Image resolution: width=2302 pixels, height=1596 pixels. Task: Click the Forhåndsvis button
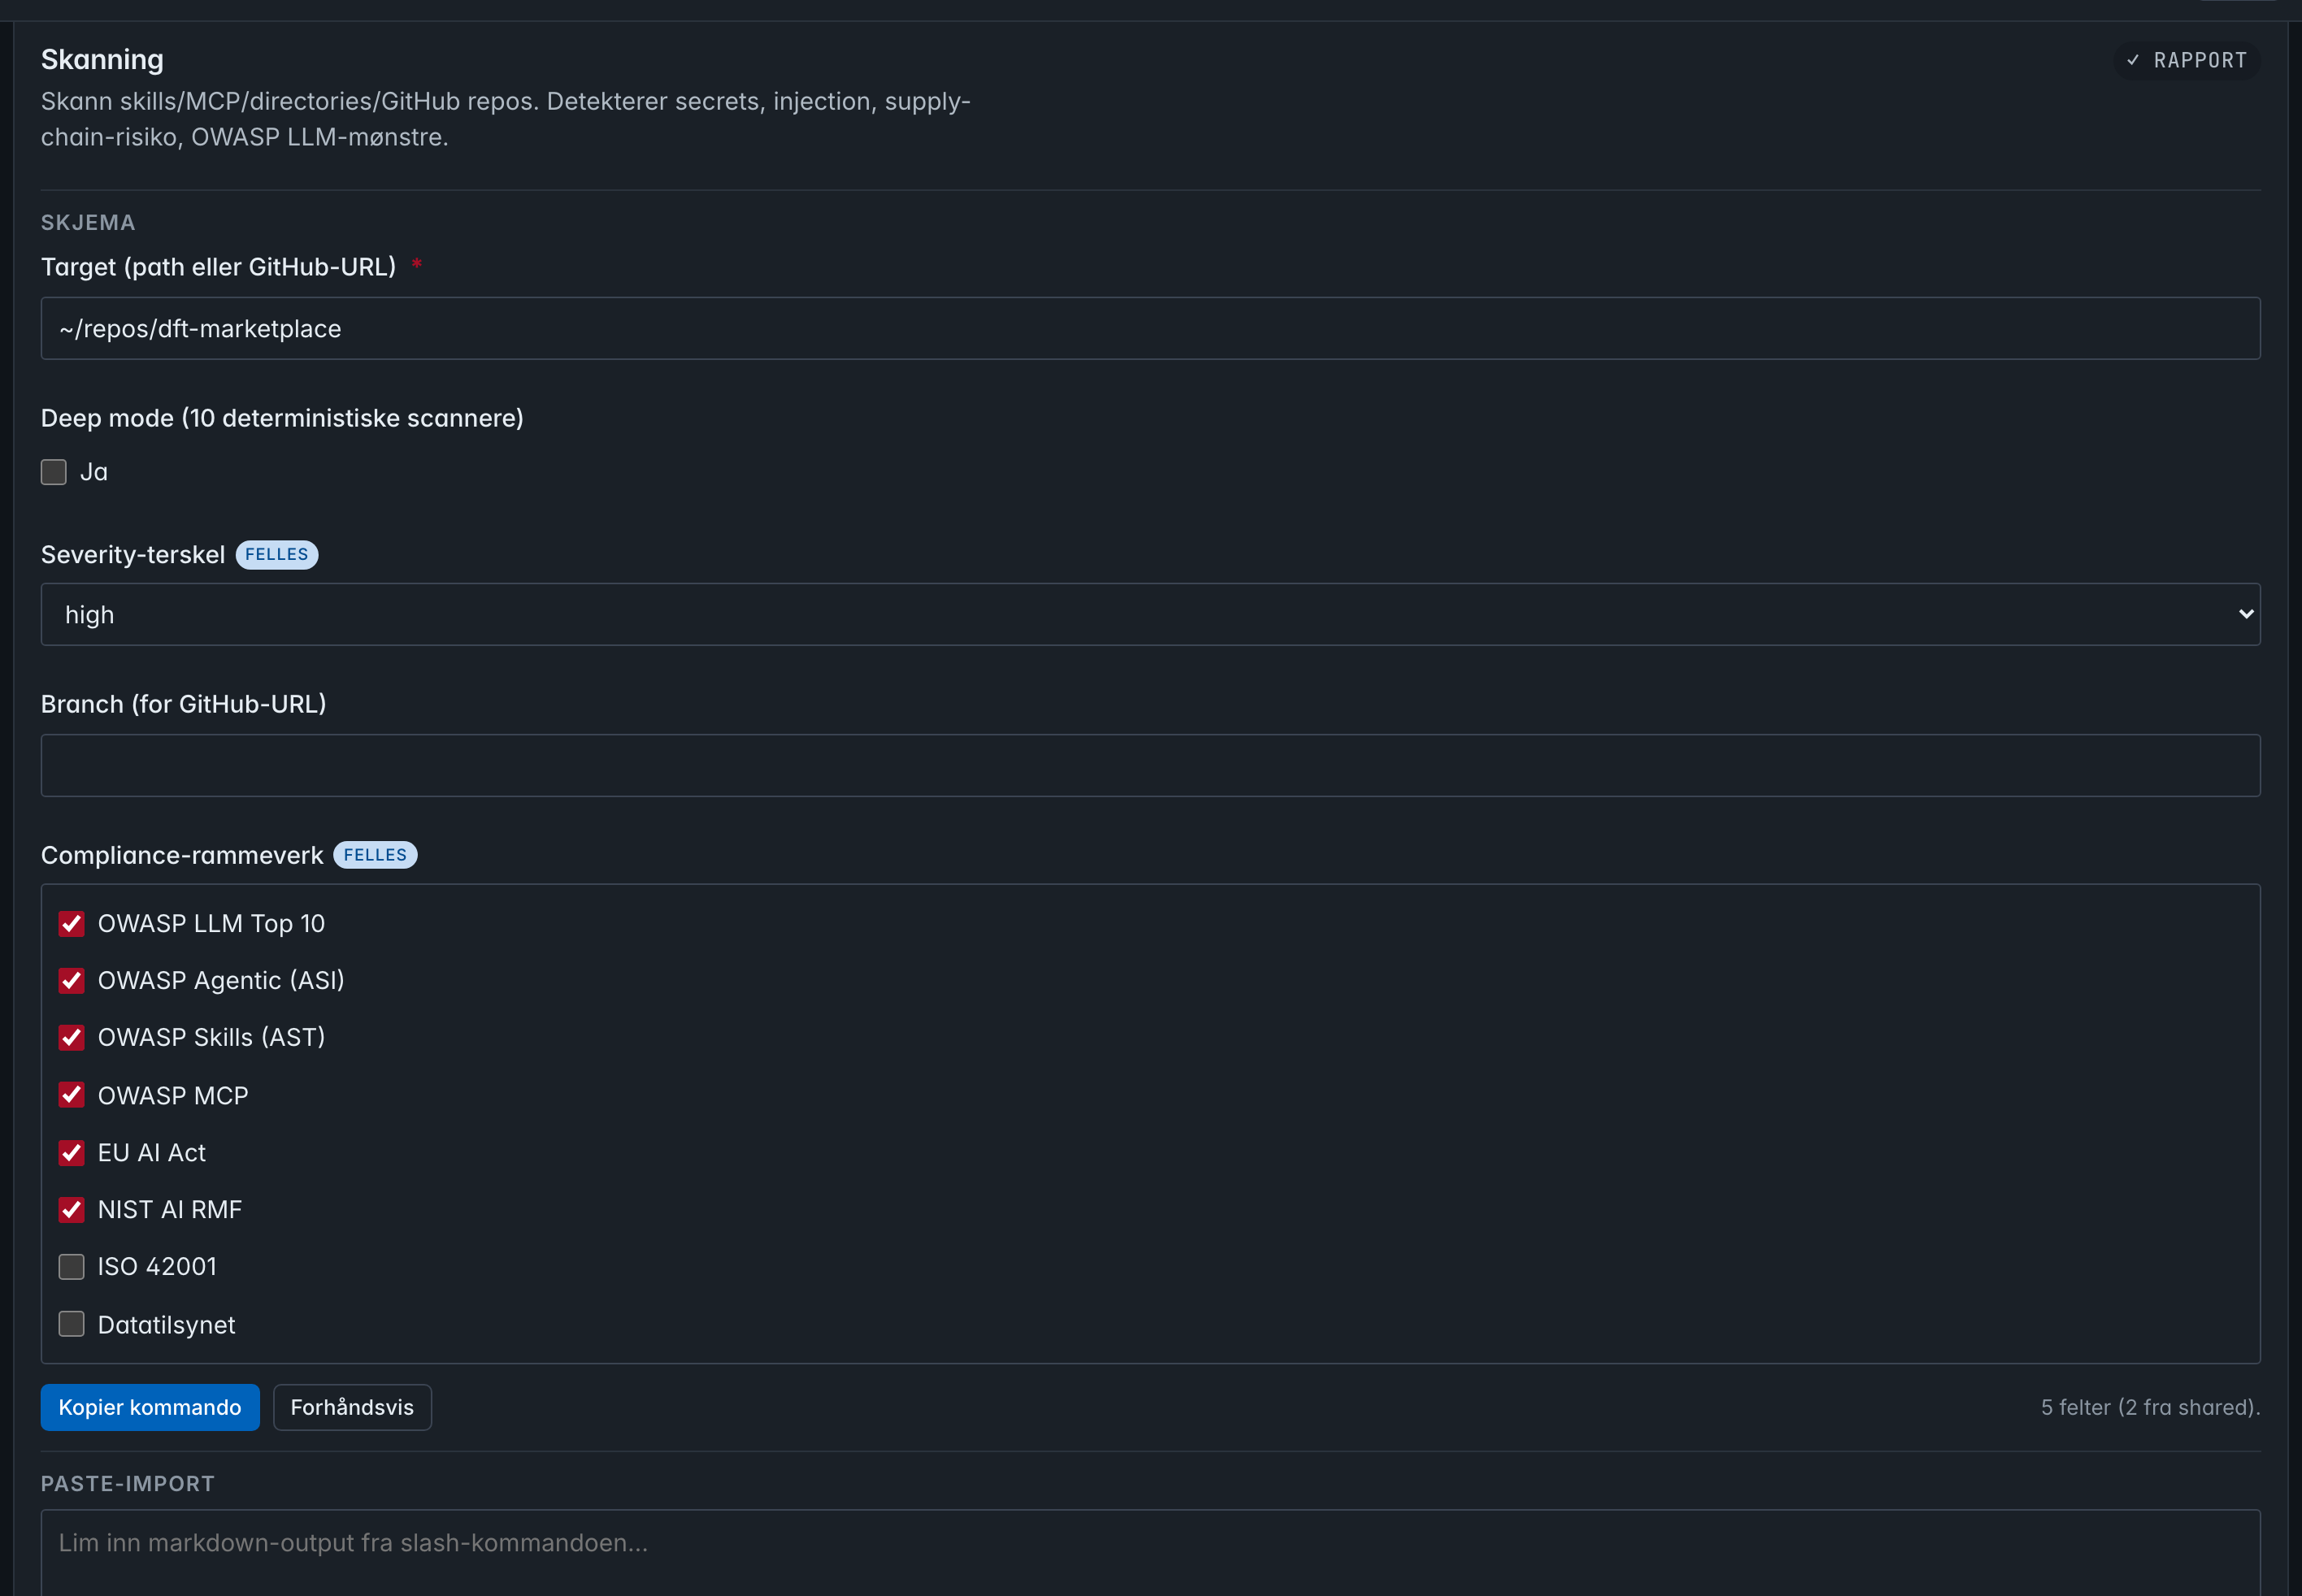352,1407
